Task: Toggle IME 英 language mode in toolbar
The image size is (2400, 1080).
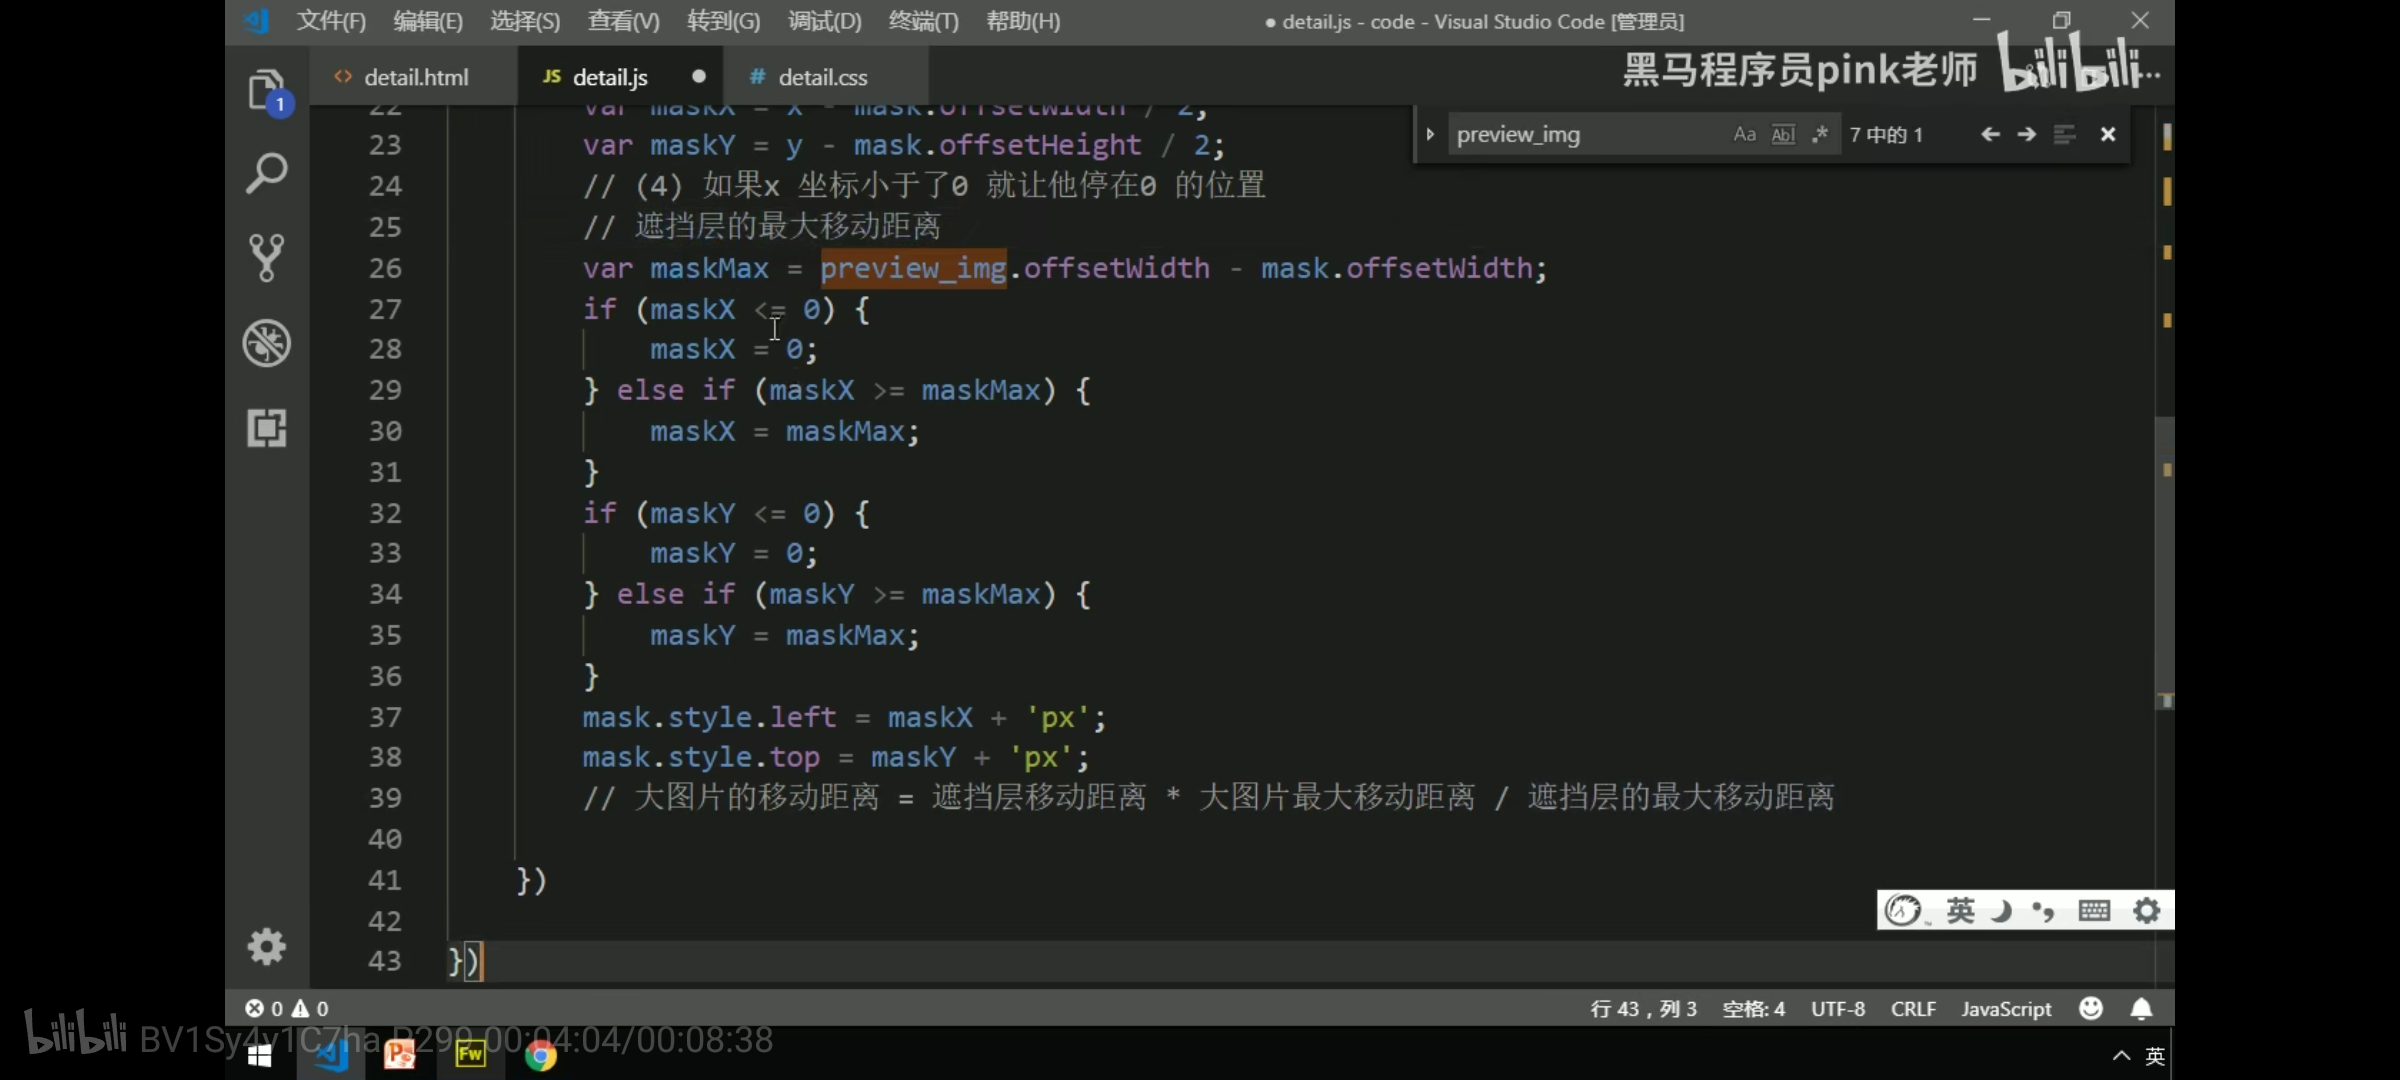Action: click(1960, 910)
